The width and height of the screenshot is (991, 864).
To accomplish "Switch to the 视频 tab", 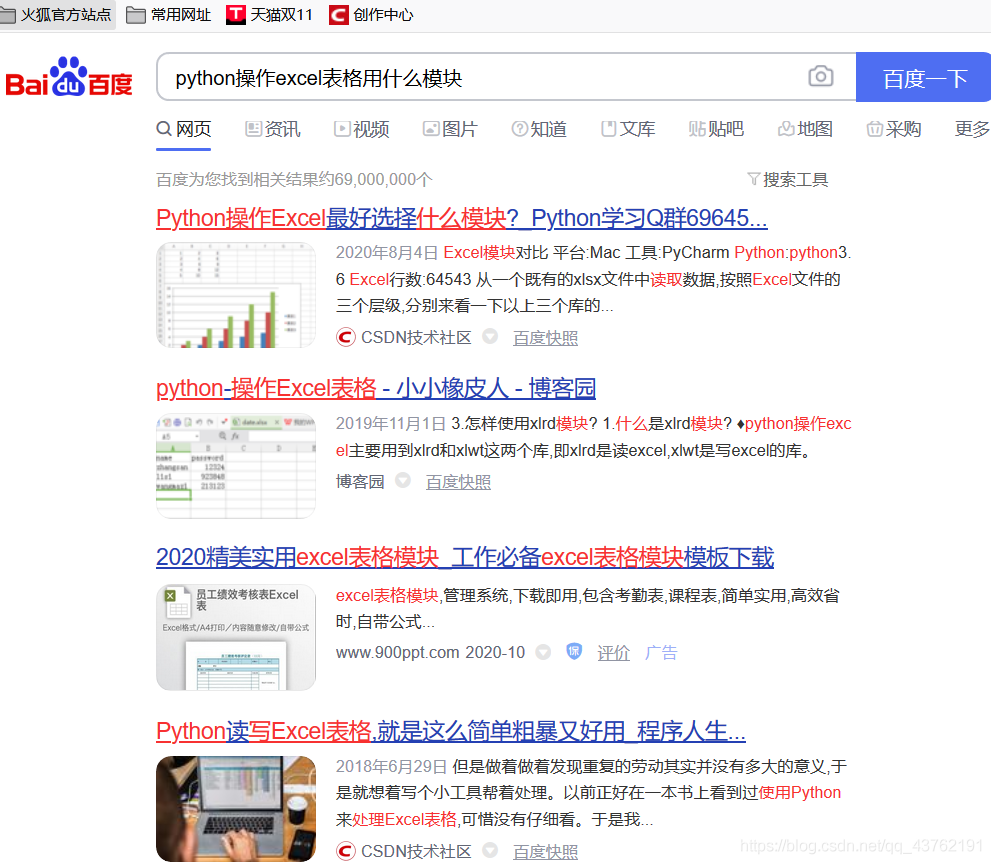I will tap(362, 129).
